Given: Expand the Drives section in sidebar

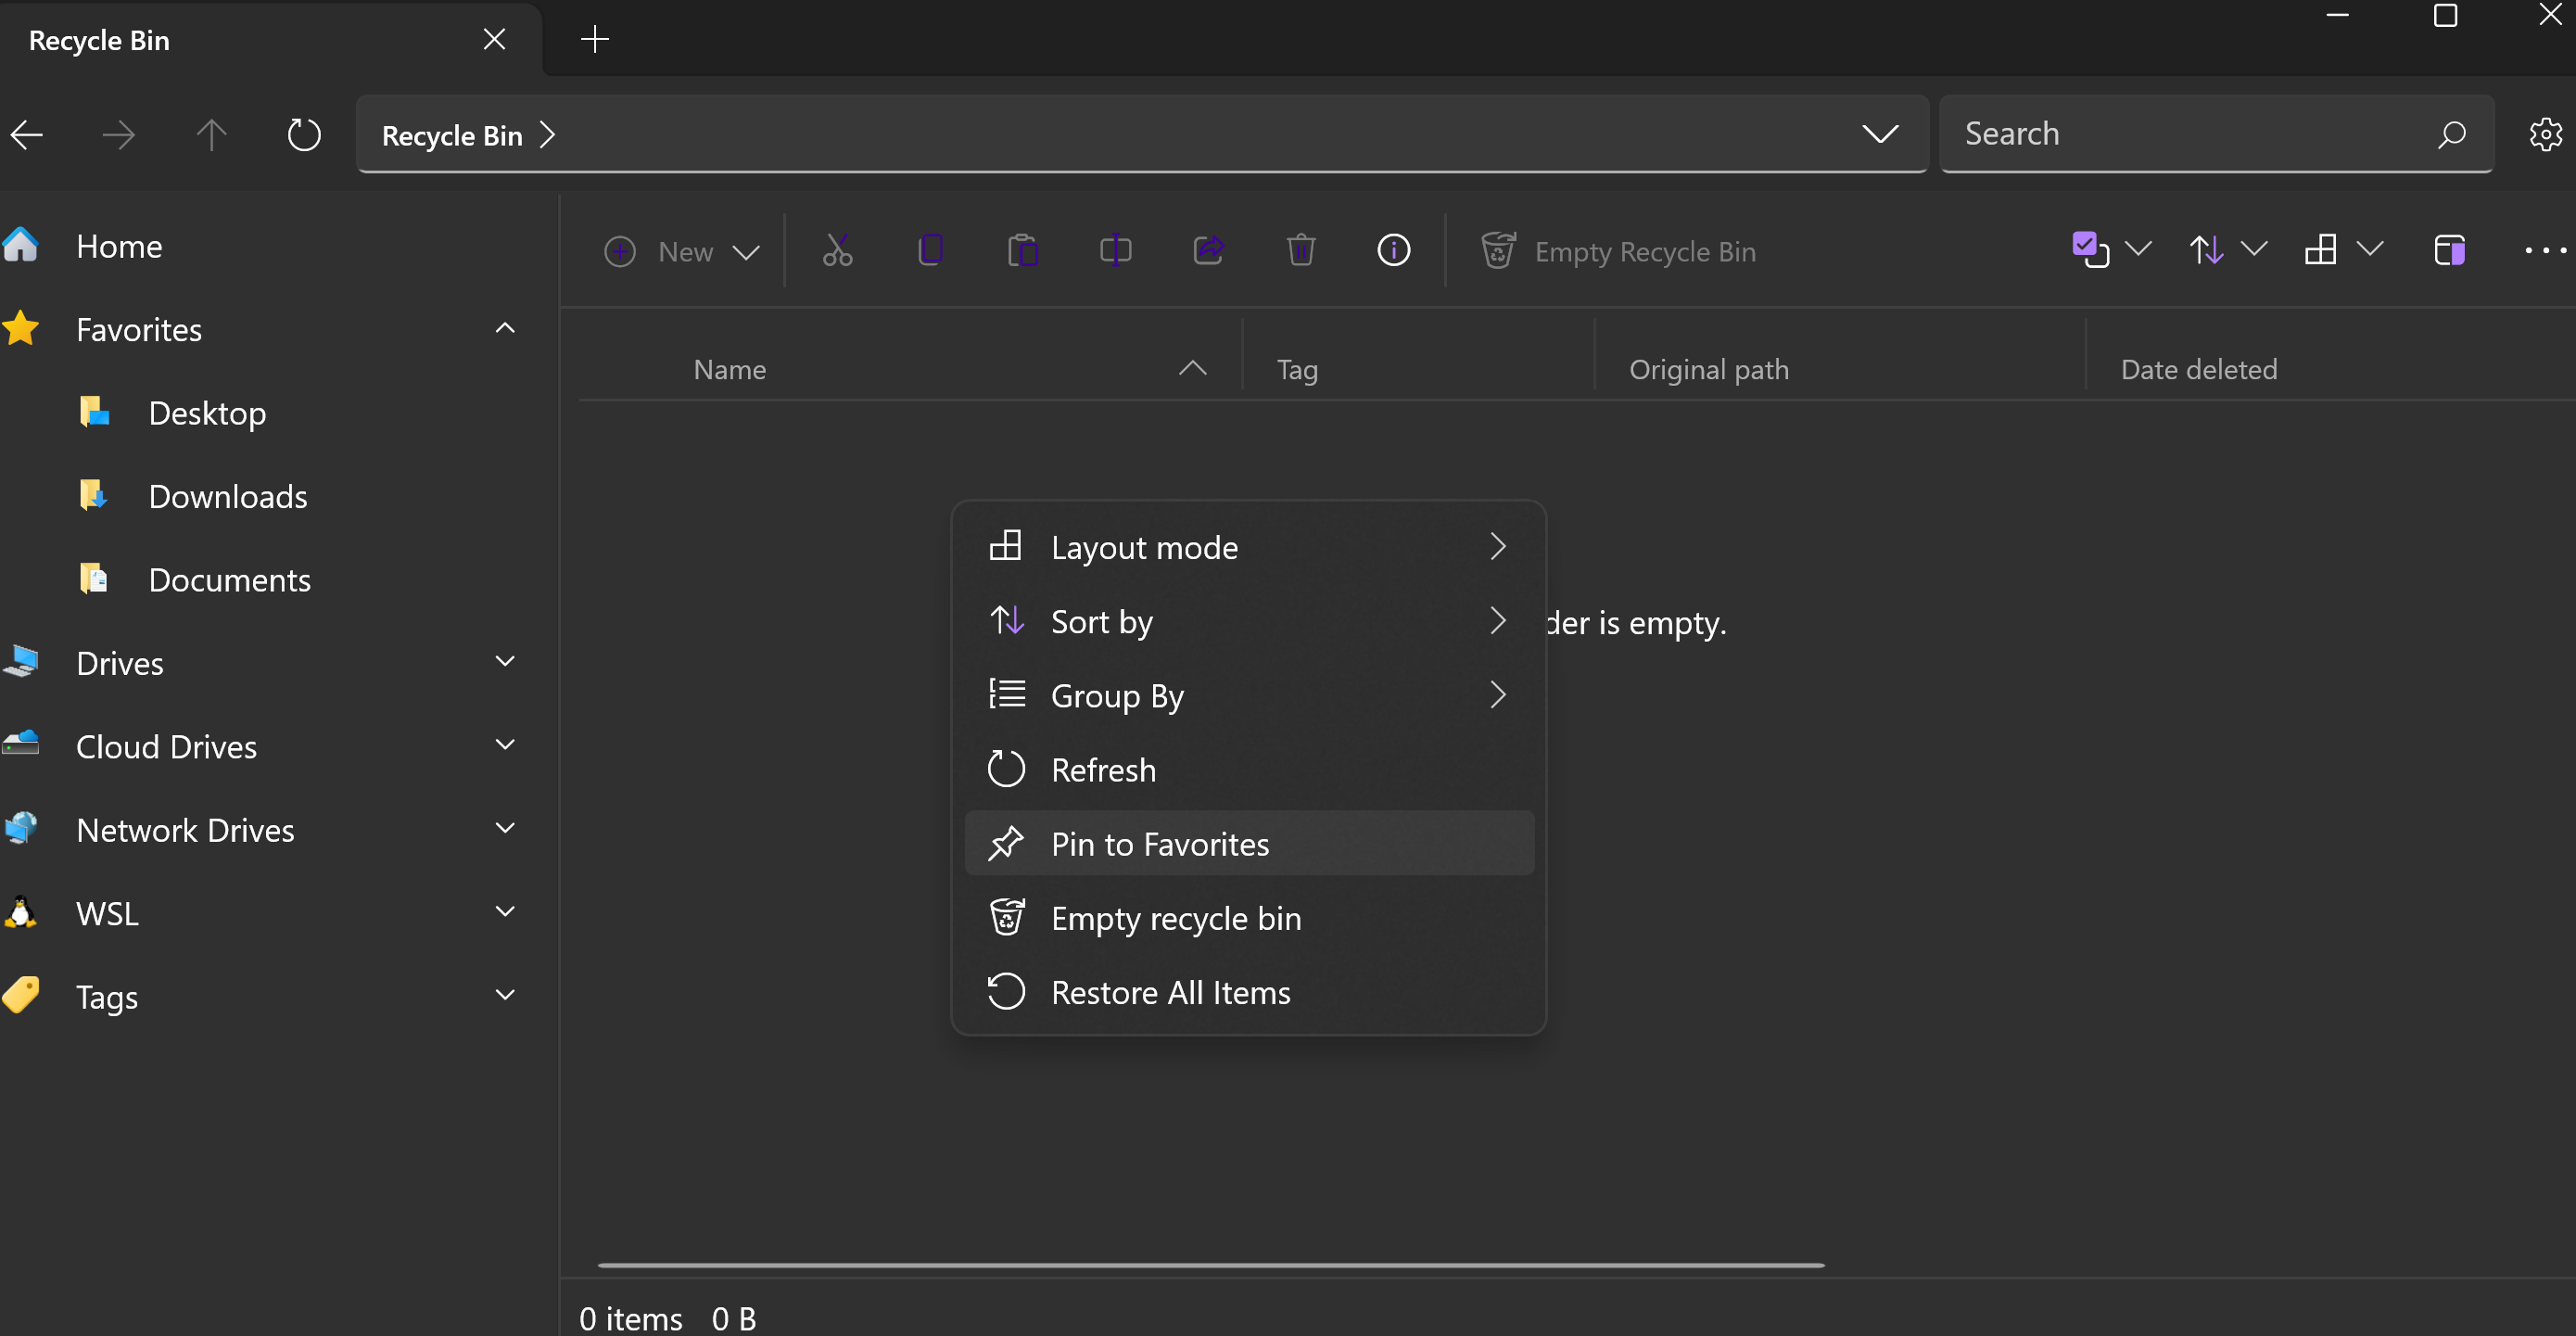Looking at the screenshot, I should tap(505, 661).
